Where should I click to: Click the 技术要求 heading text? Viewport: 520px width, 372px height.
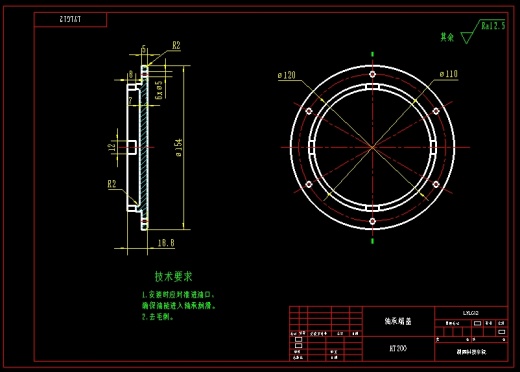pos(173,276)
